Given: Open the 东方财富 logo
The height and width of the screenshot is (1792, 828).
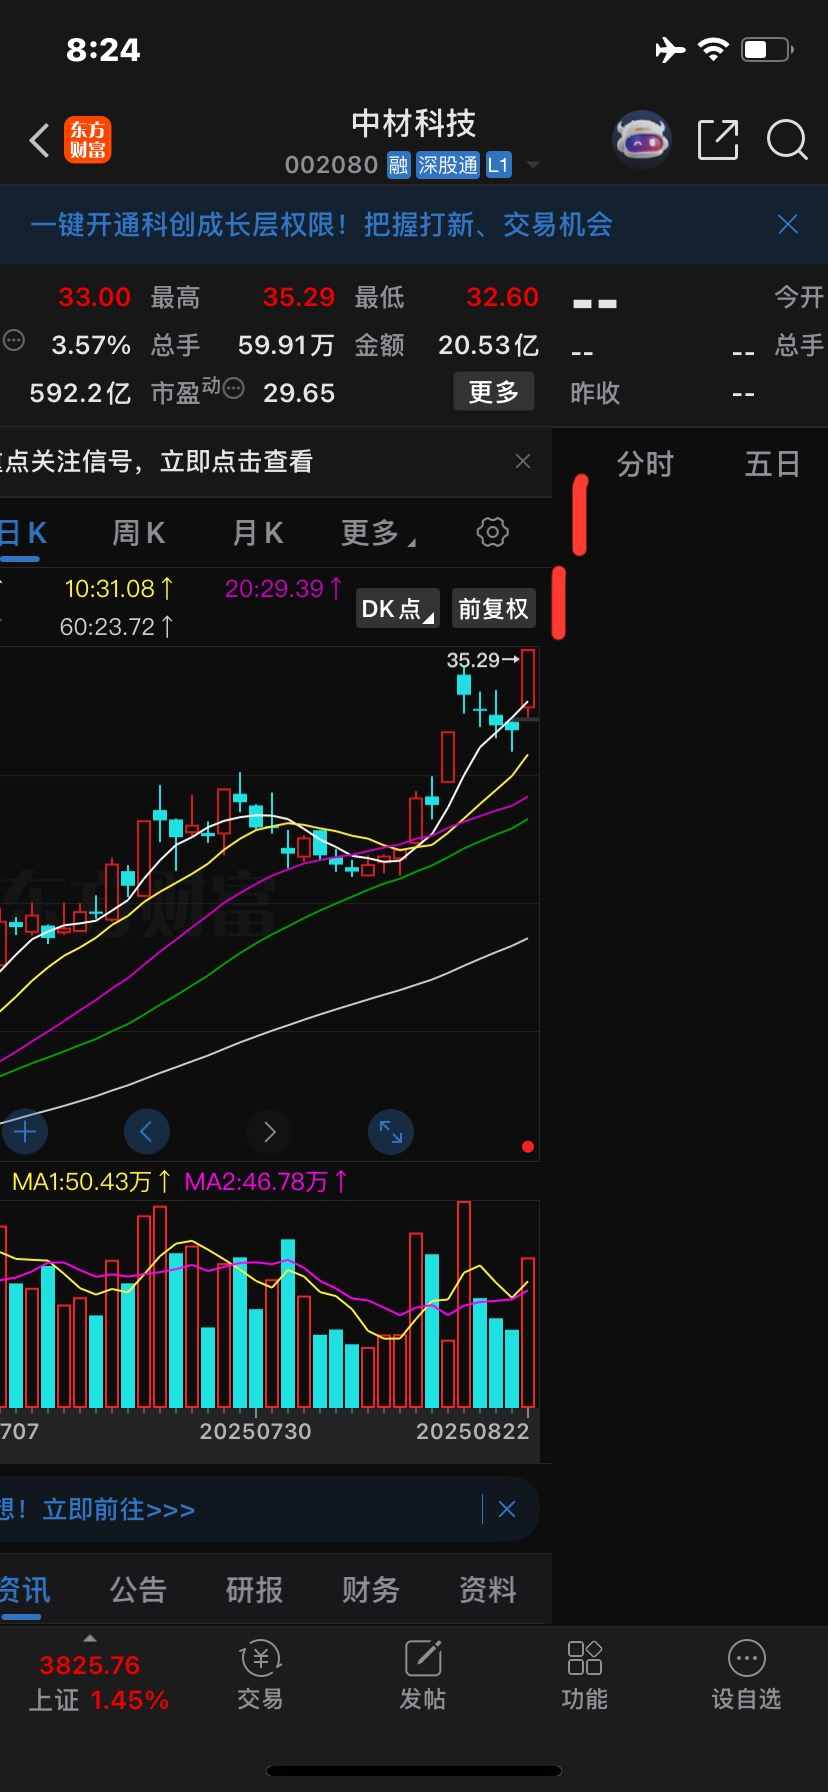Looking at the screenshot, I should 88,140.
